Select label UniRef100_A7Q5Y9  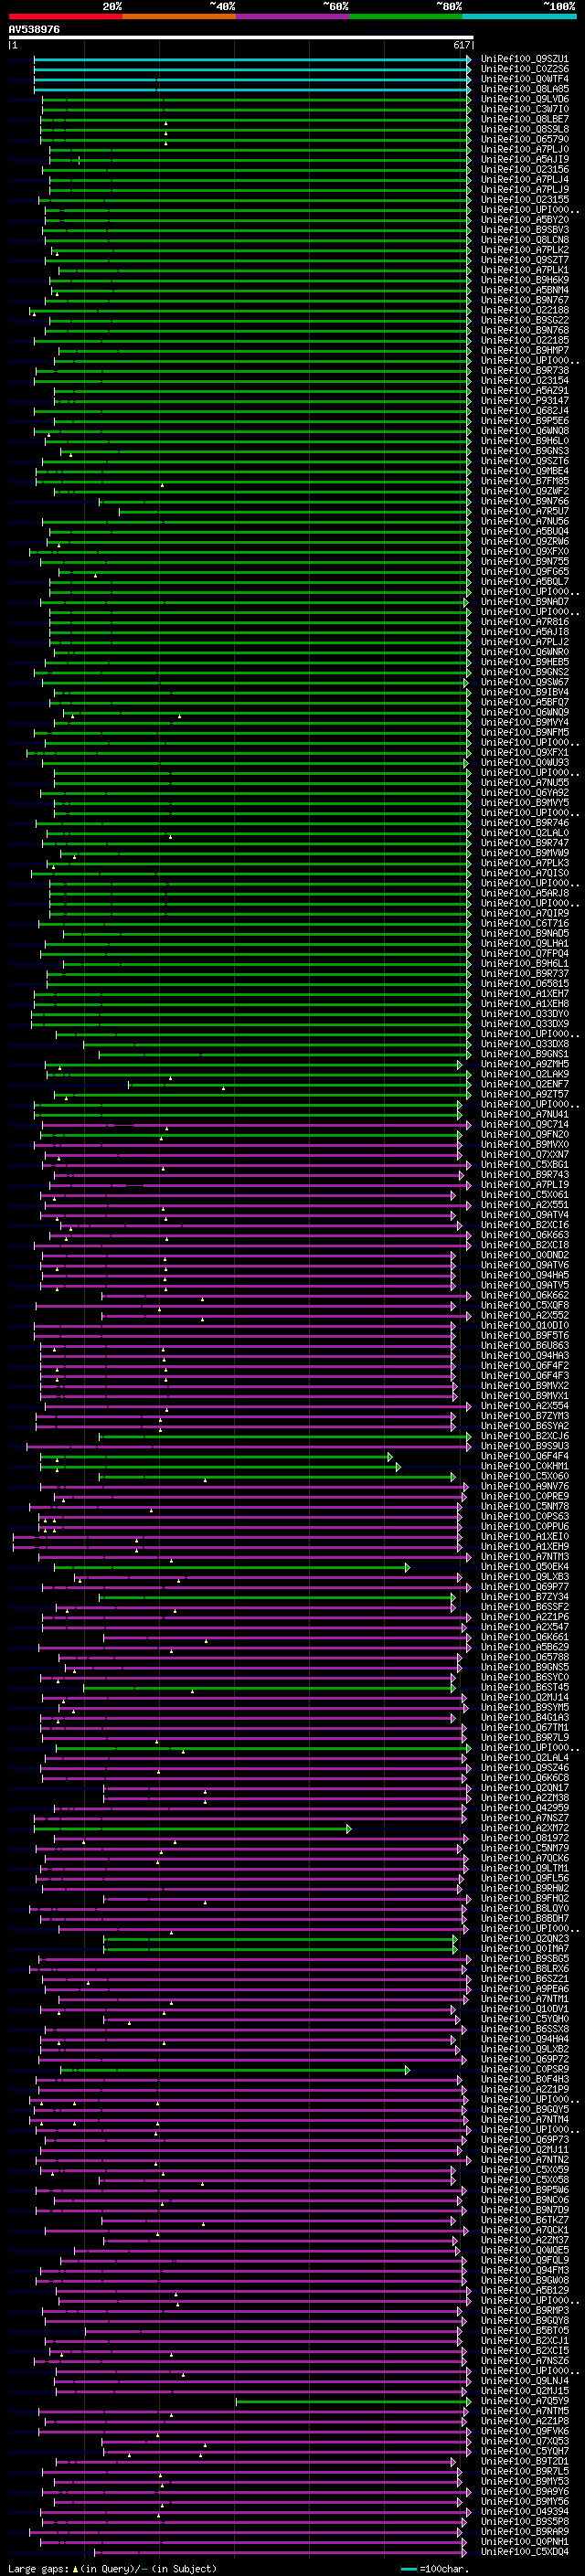[x=524, y=2401]
